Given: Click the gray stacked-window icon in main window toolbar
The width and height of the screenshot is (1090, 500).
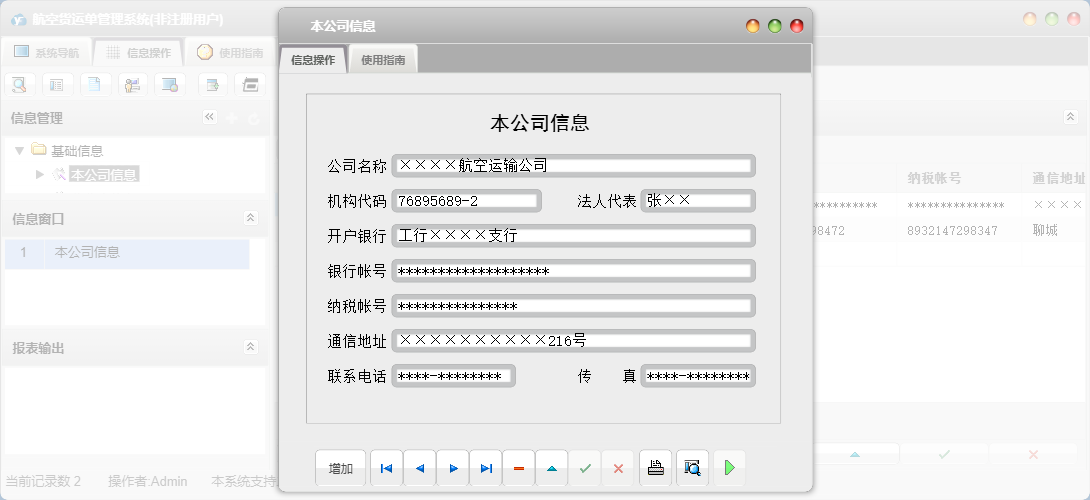Looking at the screenshot, I should 250,85.
